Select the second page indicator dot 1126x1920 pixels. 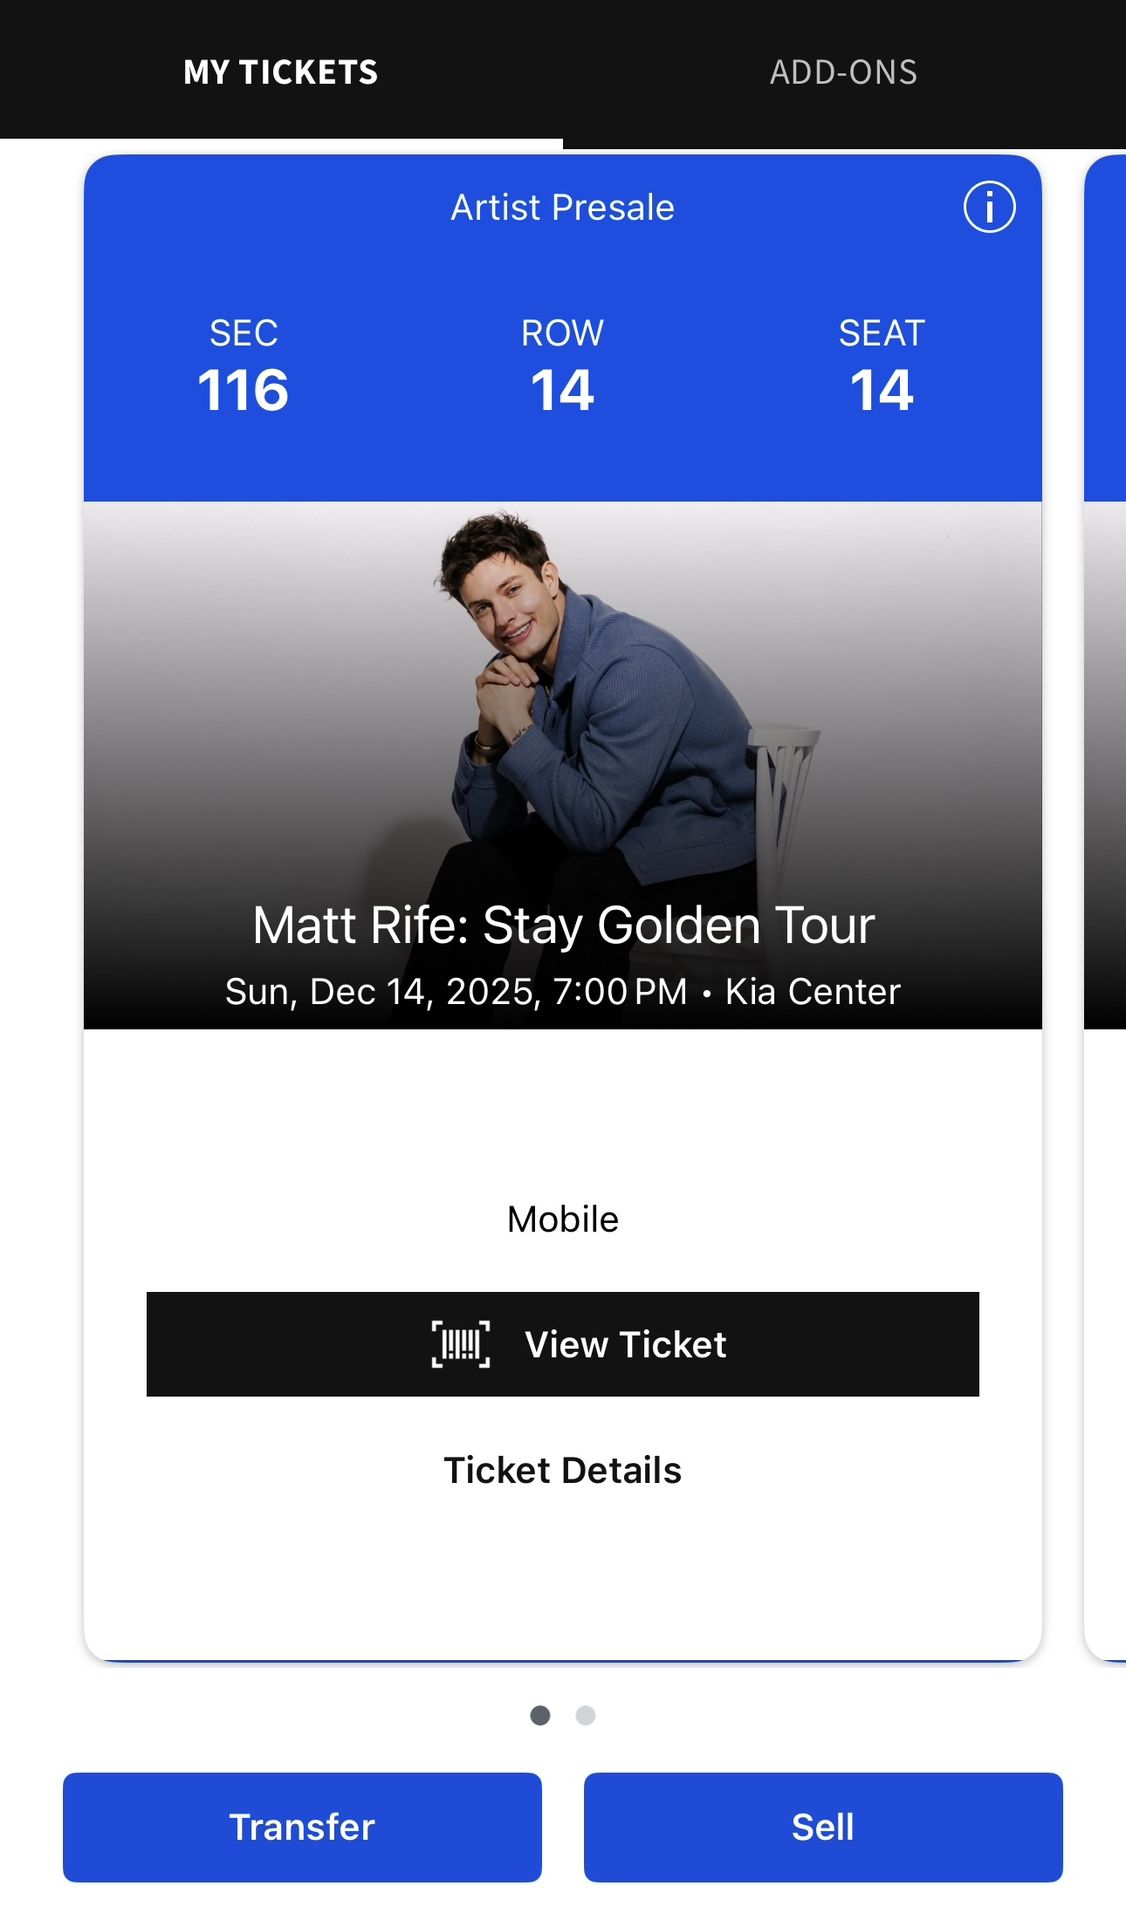pos(585,1715)
